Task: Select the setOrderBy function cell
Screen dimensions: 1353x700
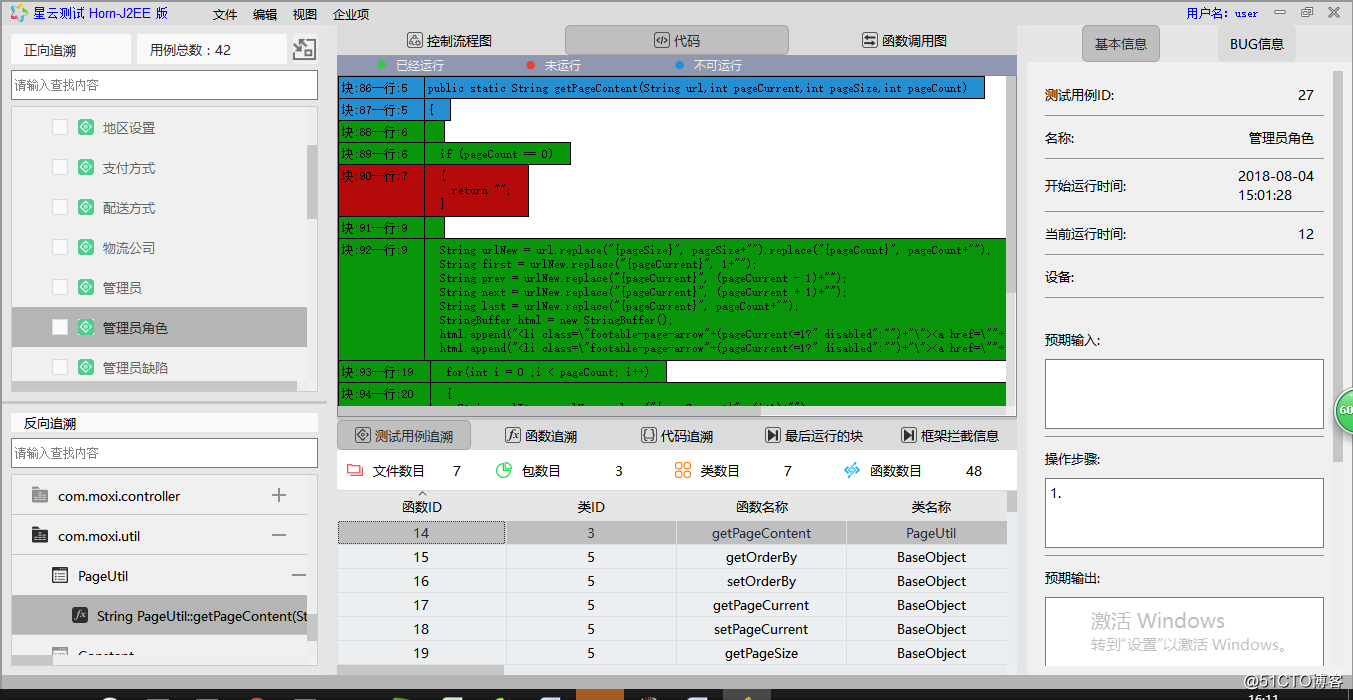Action: [761, 581]
